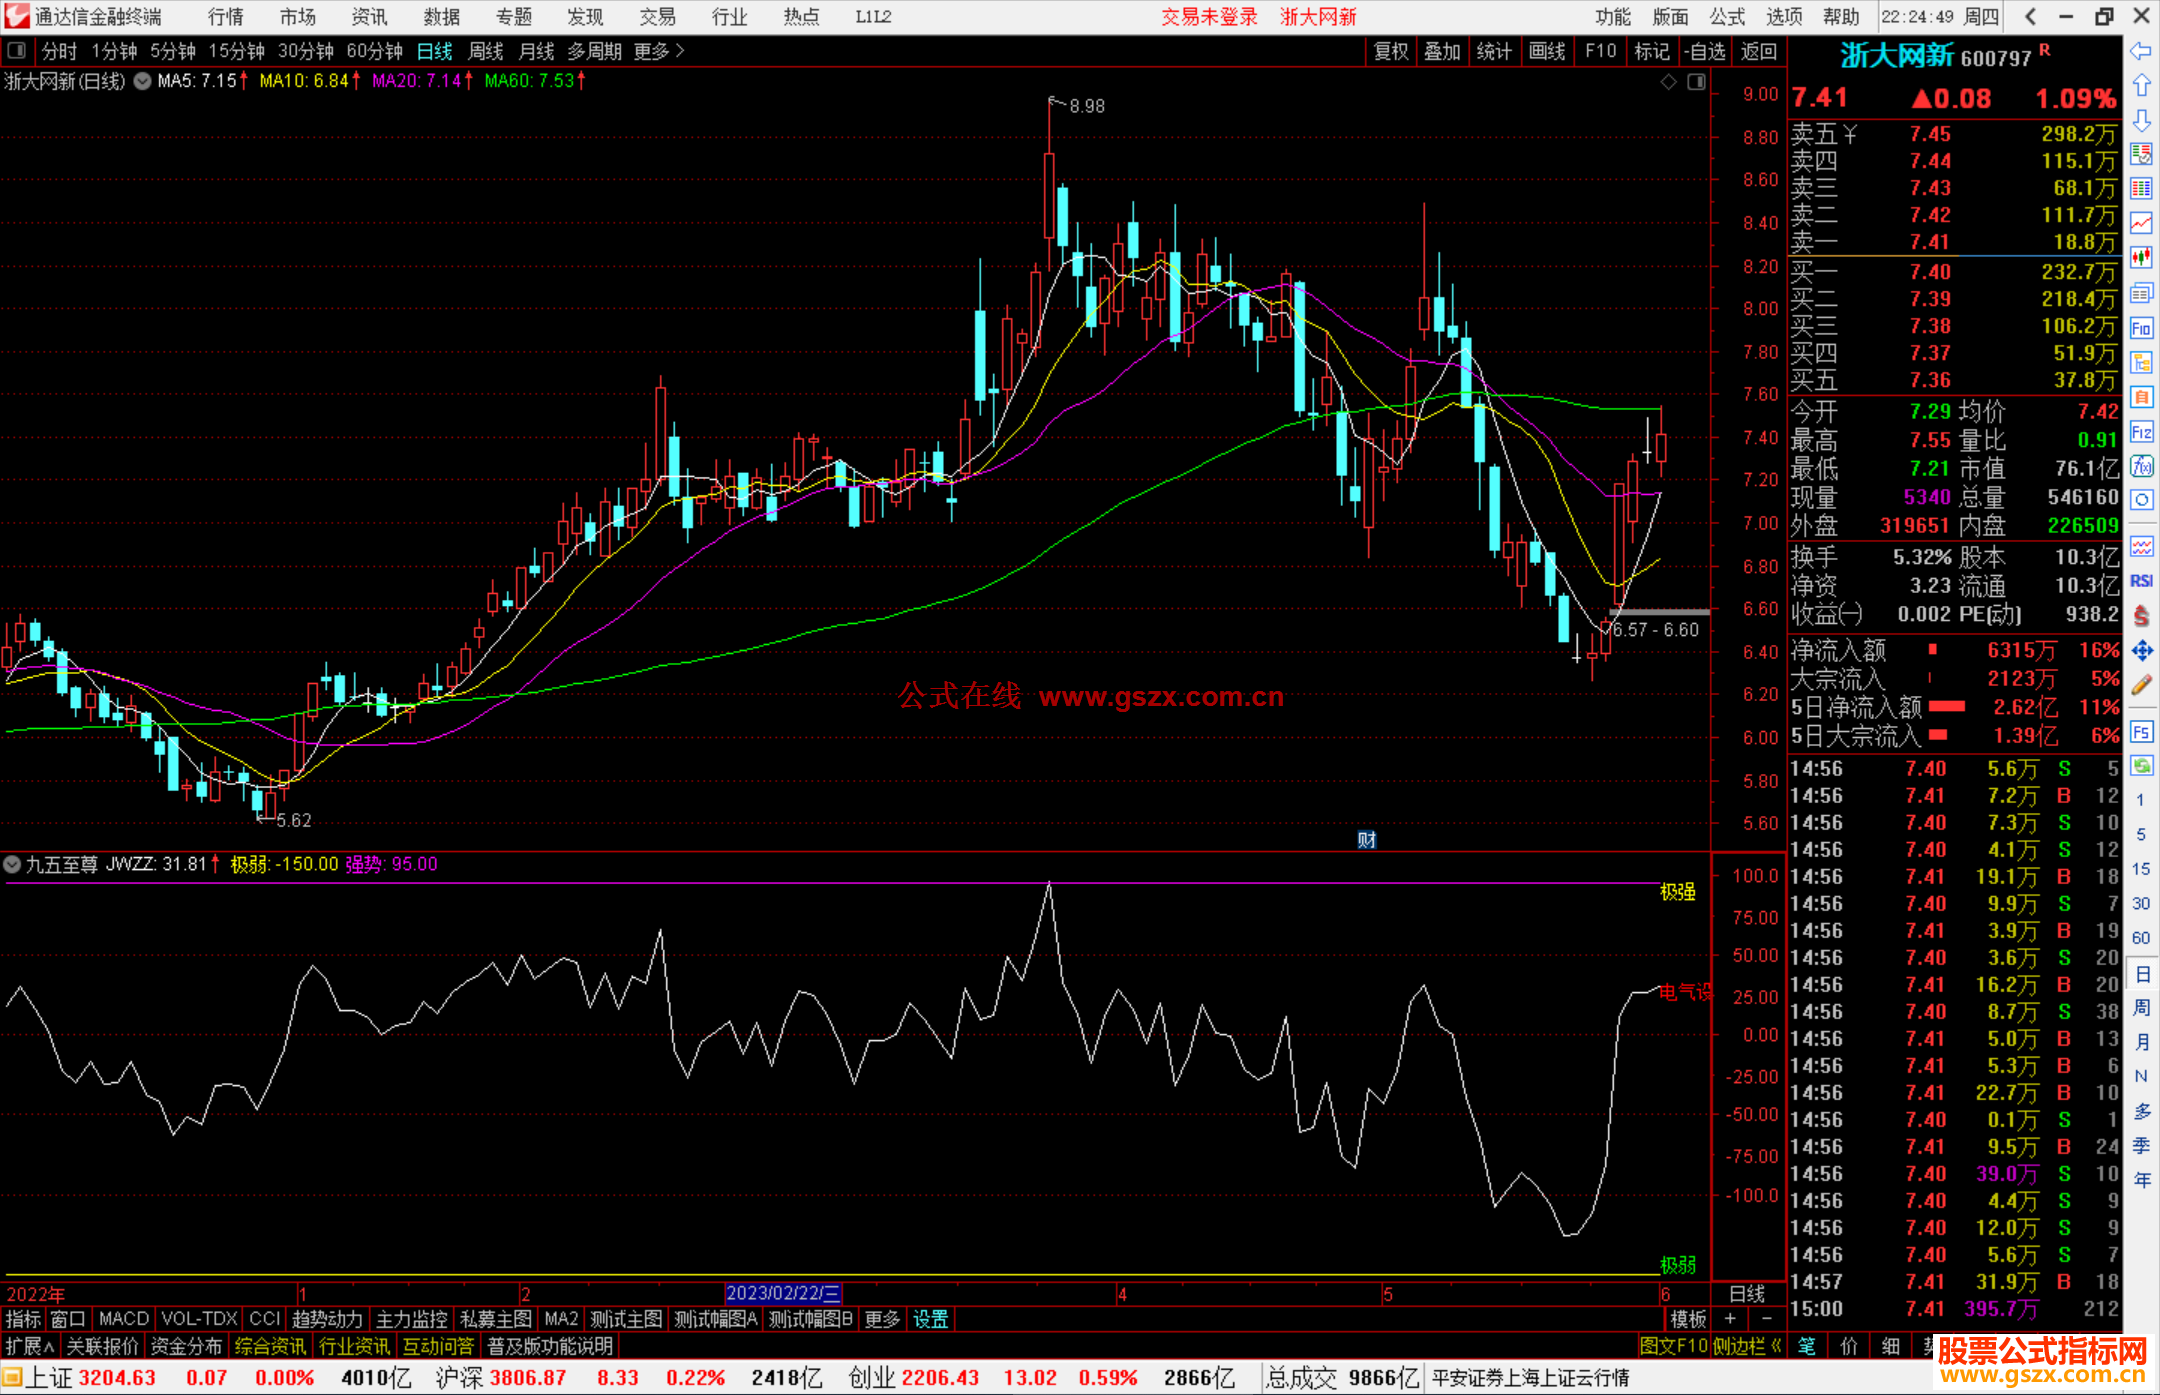The width and height of the screenshot is (2160, 1395).
Task: Click the blue left arrow sidebar icon
Action: 2141,51
